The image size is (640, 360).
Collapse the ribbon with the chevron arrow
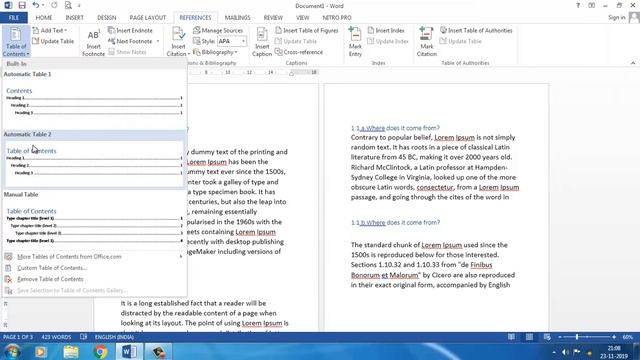pos(633,63)
